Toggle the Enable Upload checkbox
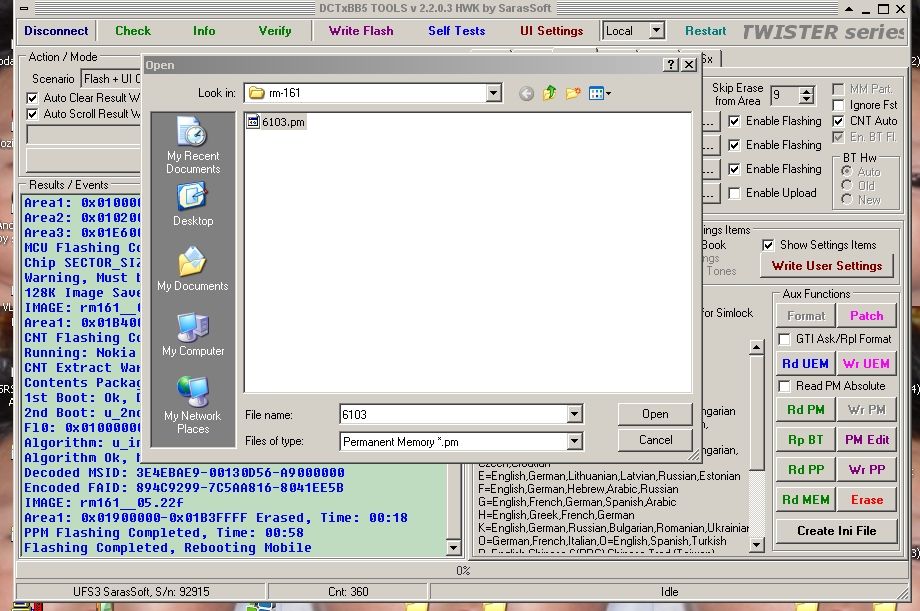The height and width of the screenshot is (611, 920). (735, 193)
